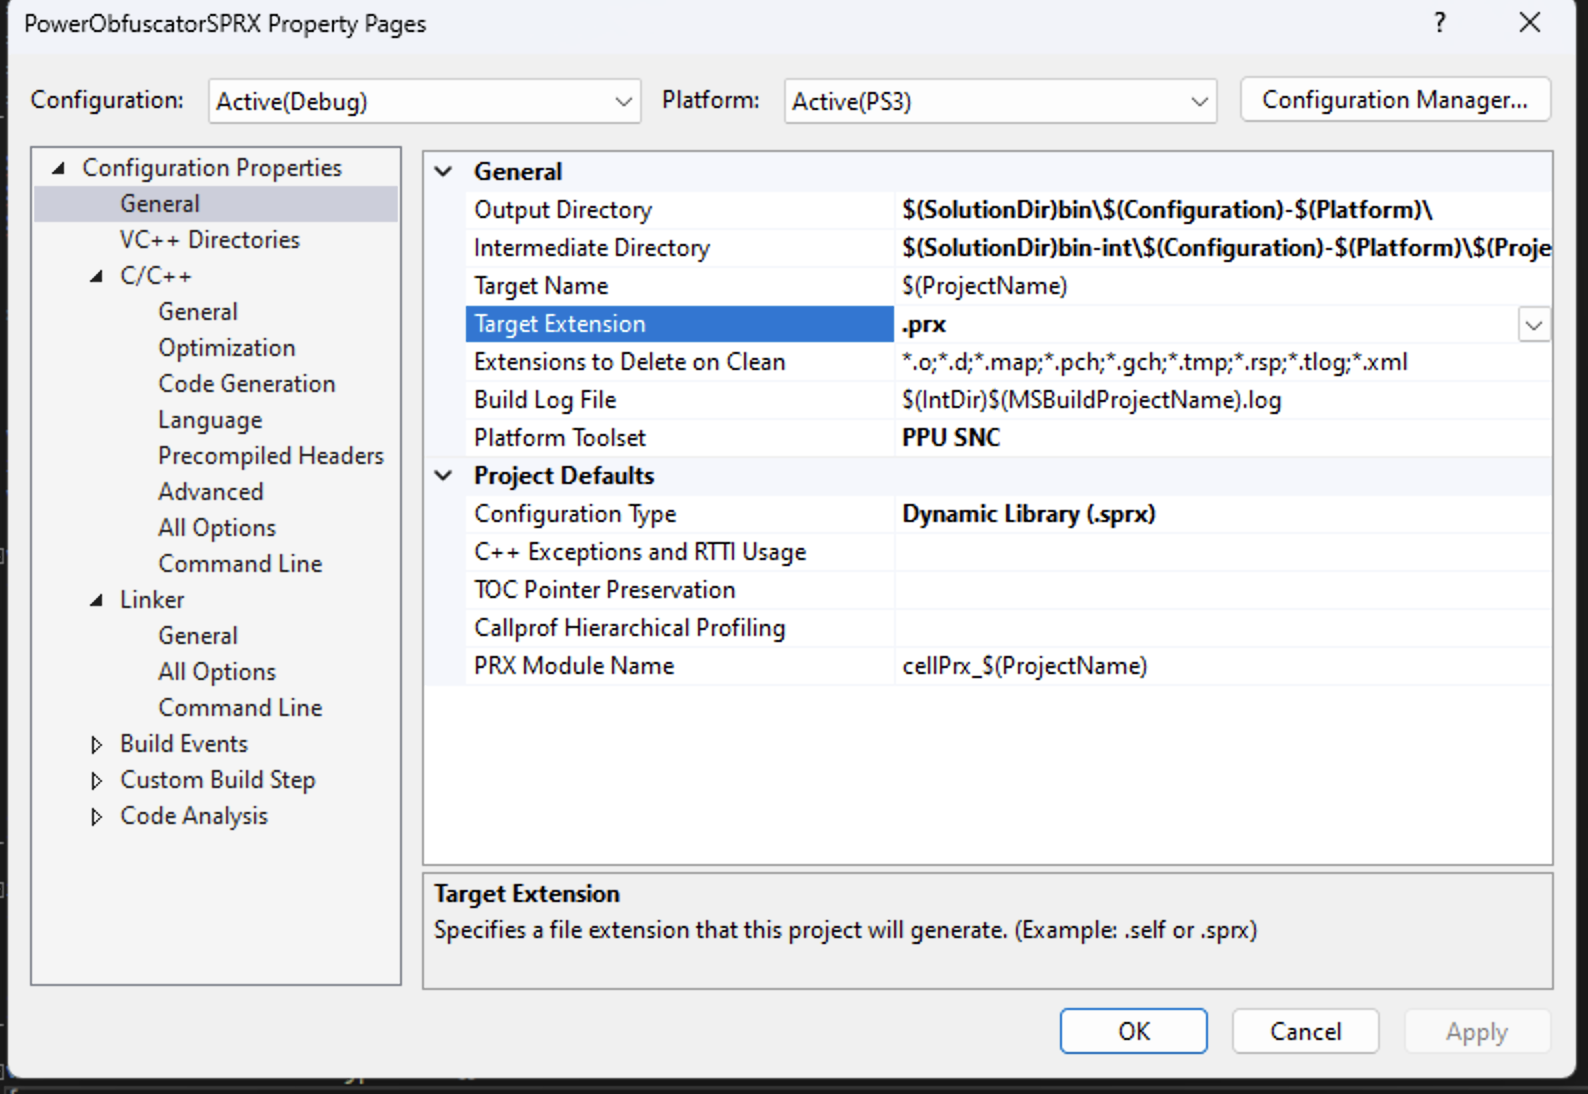Collapse the Linker tree node
The width and height of the screenshot is (1588, 1094).
(96, 600)
